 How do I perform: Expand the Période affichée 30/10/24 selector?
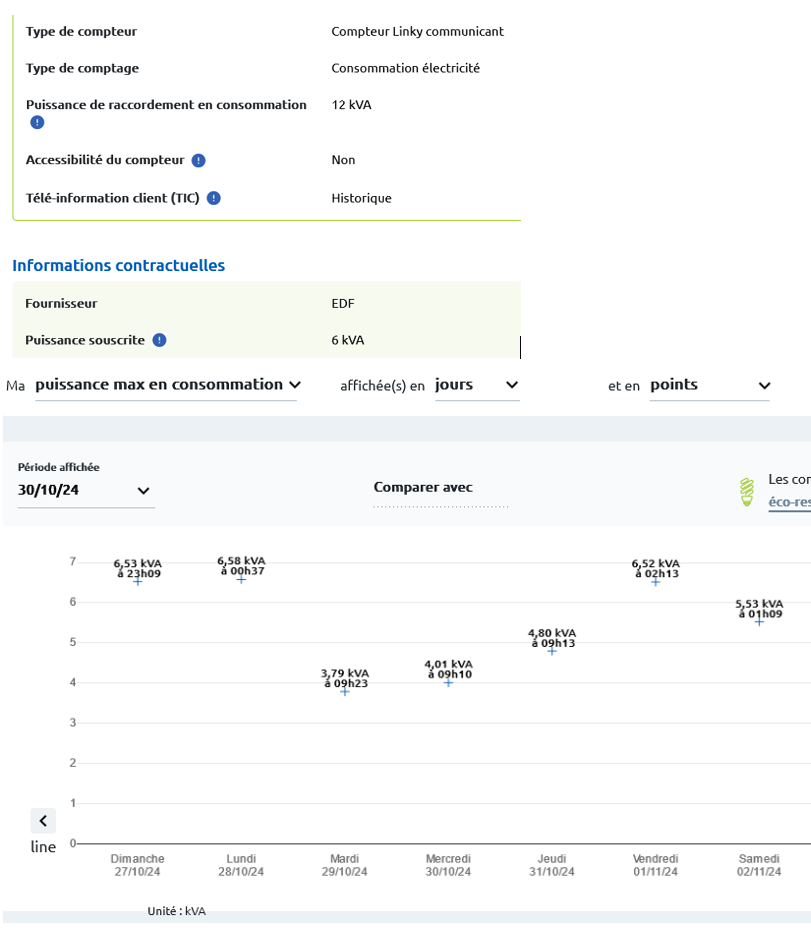click(x=85, y=490)
